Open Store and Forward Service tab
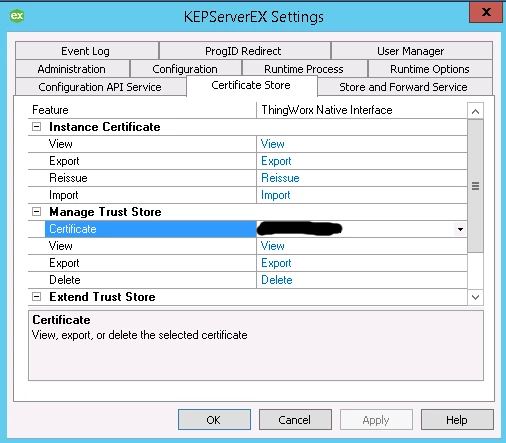Viewport: 506px width, 443px height. tap(404, 87)
